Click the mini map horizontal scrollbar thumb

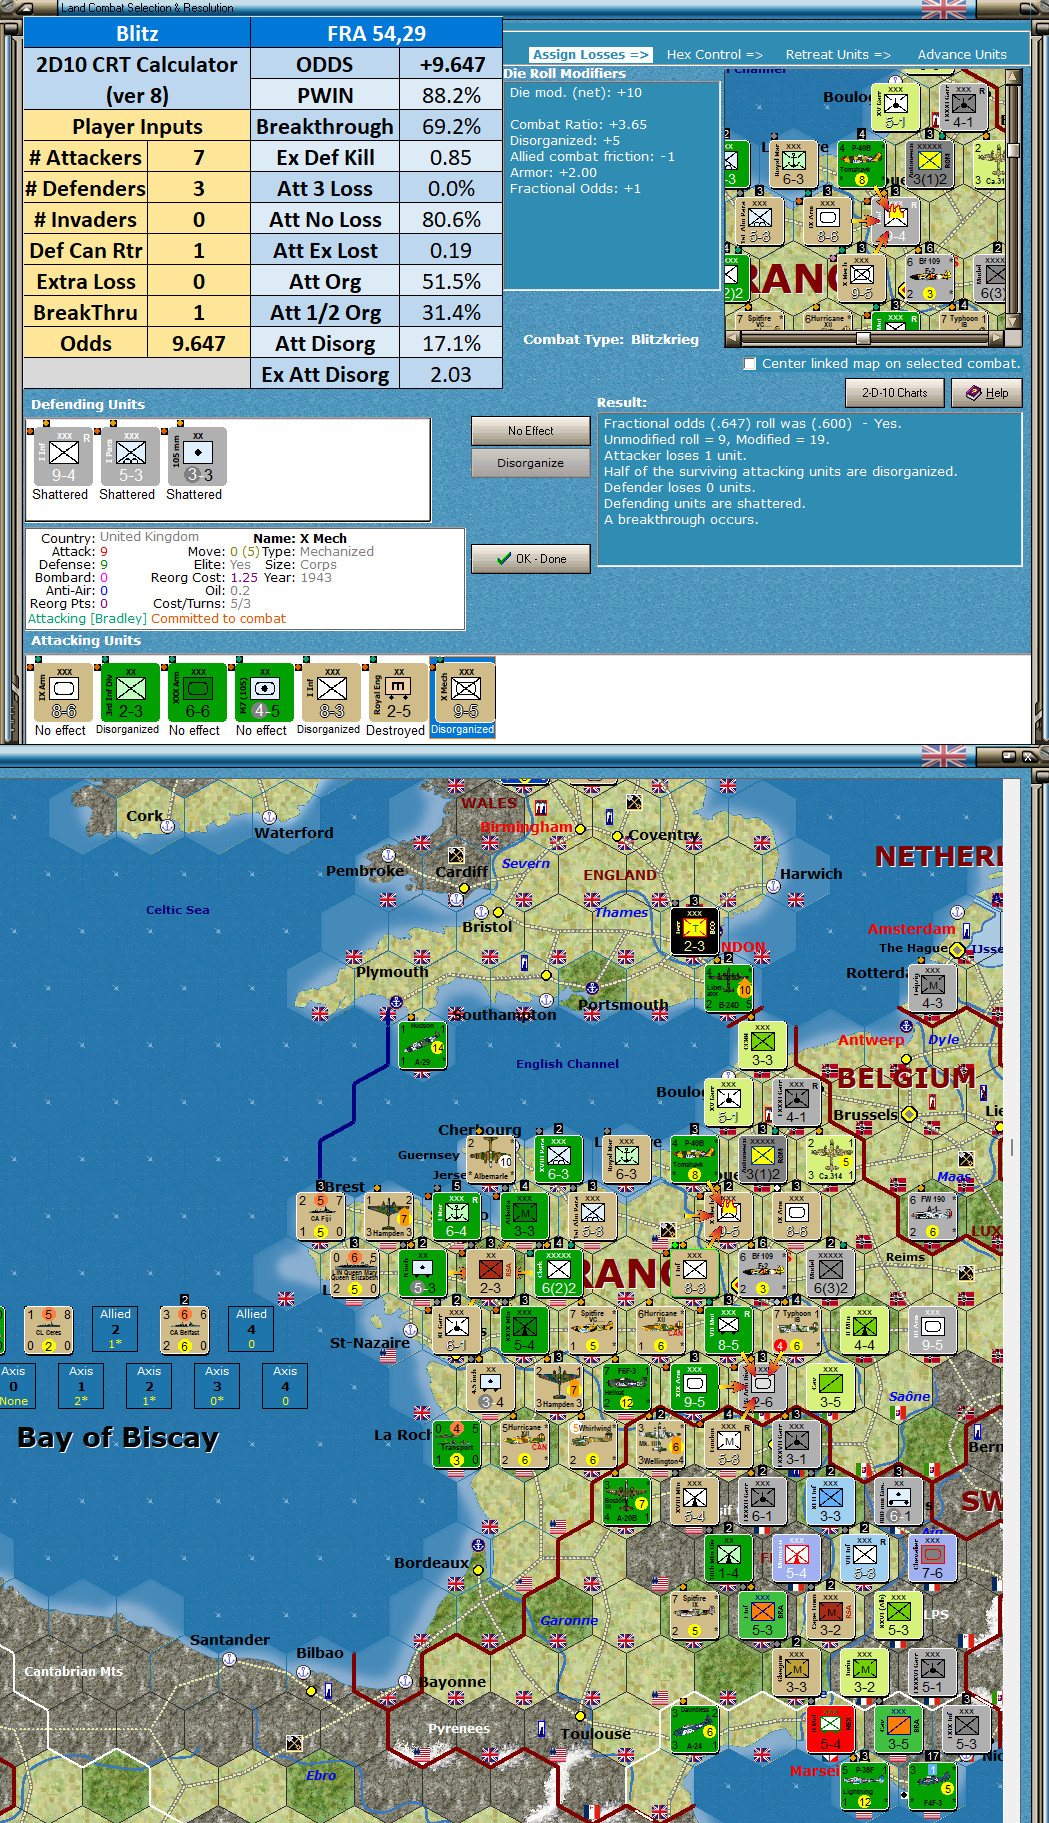coord(863,338)
